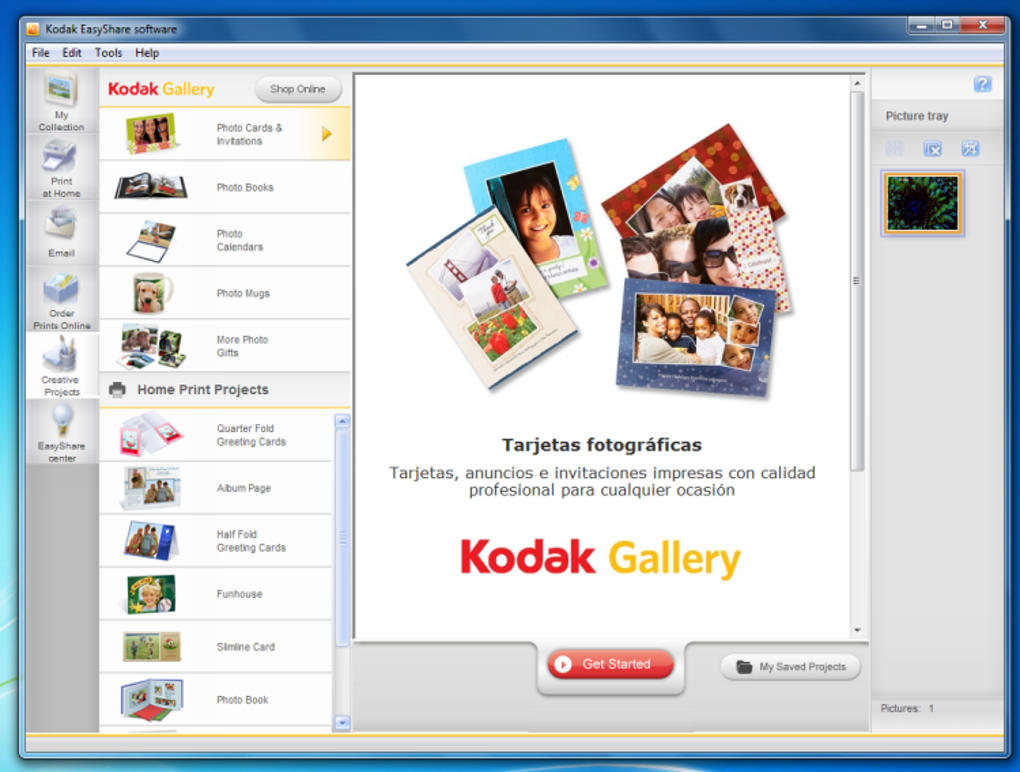
Task: Select the Funhouse label
Action: (x=239, y=594)
